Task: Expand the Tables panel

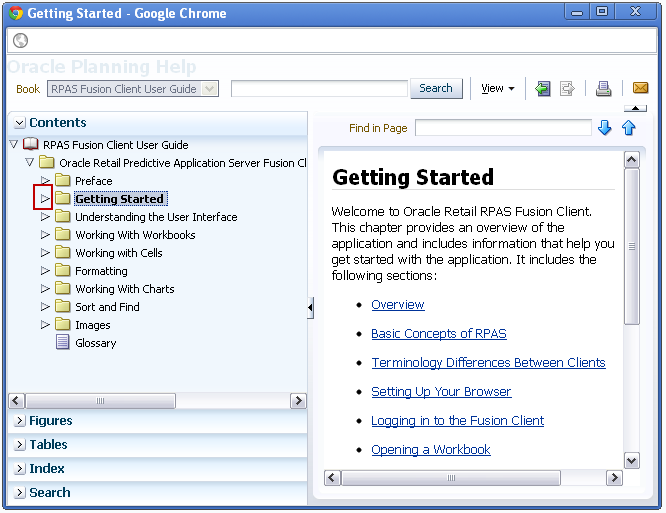Action: 19,445
